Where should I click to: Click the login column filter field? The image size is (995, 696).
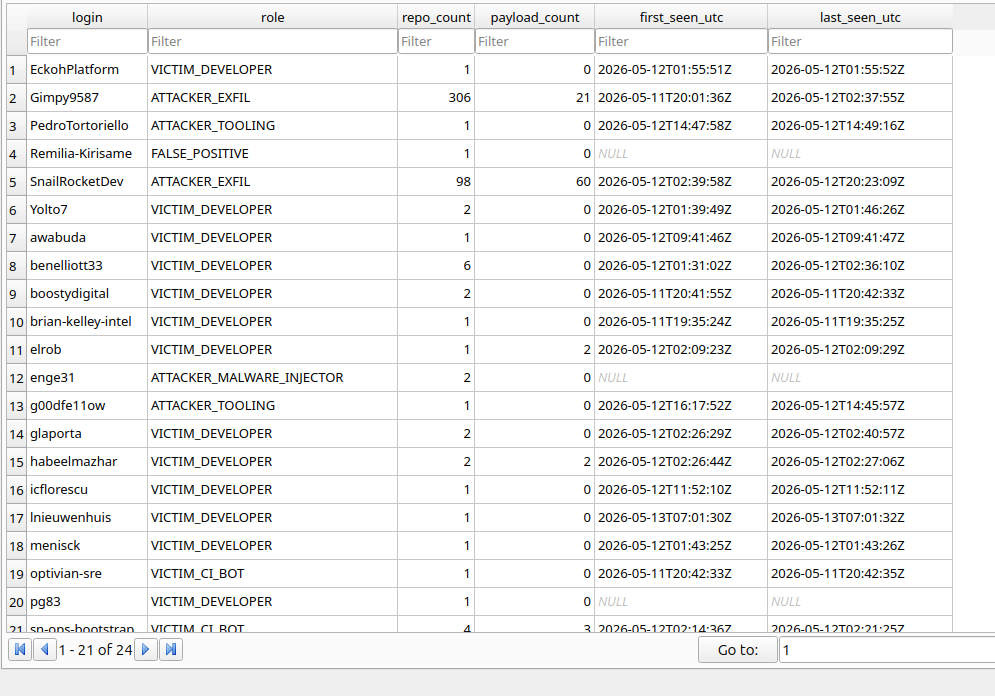pyautogui.click(x=87, y=41)
